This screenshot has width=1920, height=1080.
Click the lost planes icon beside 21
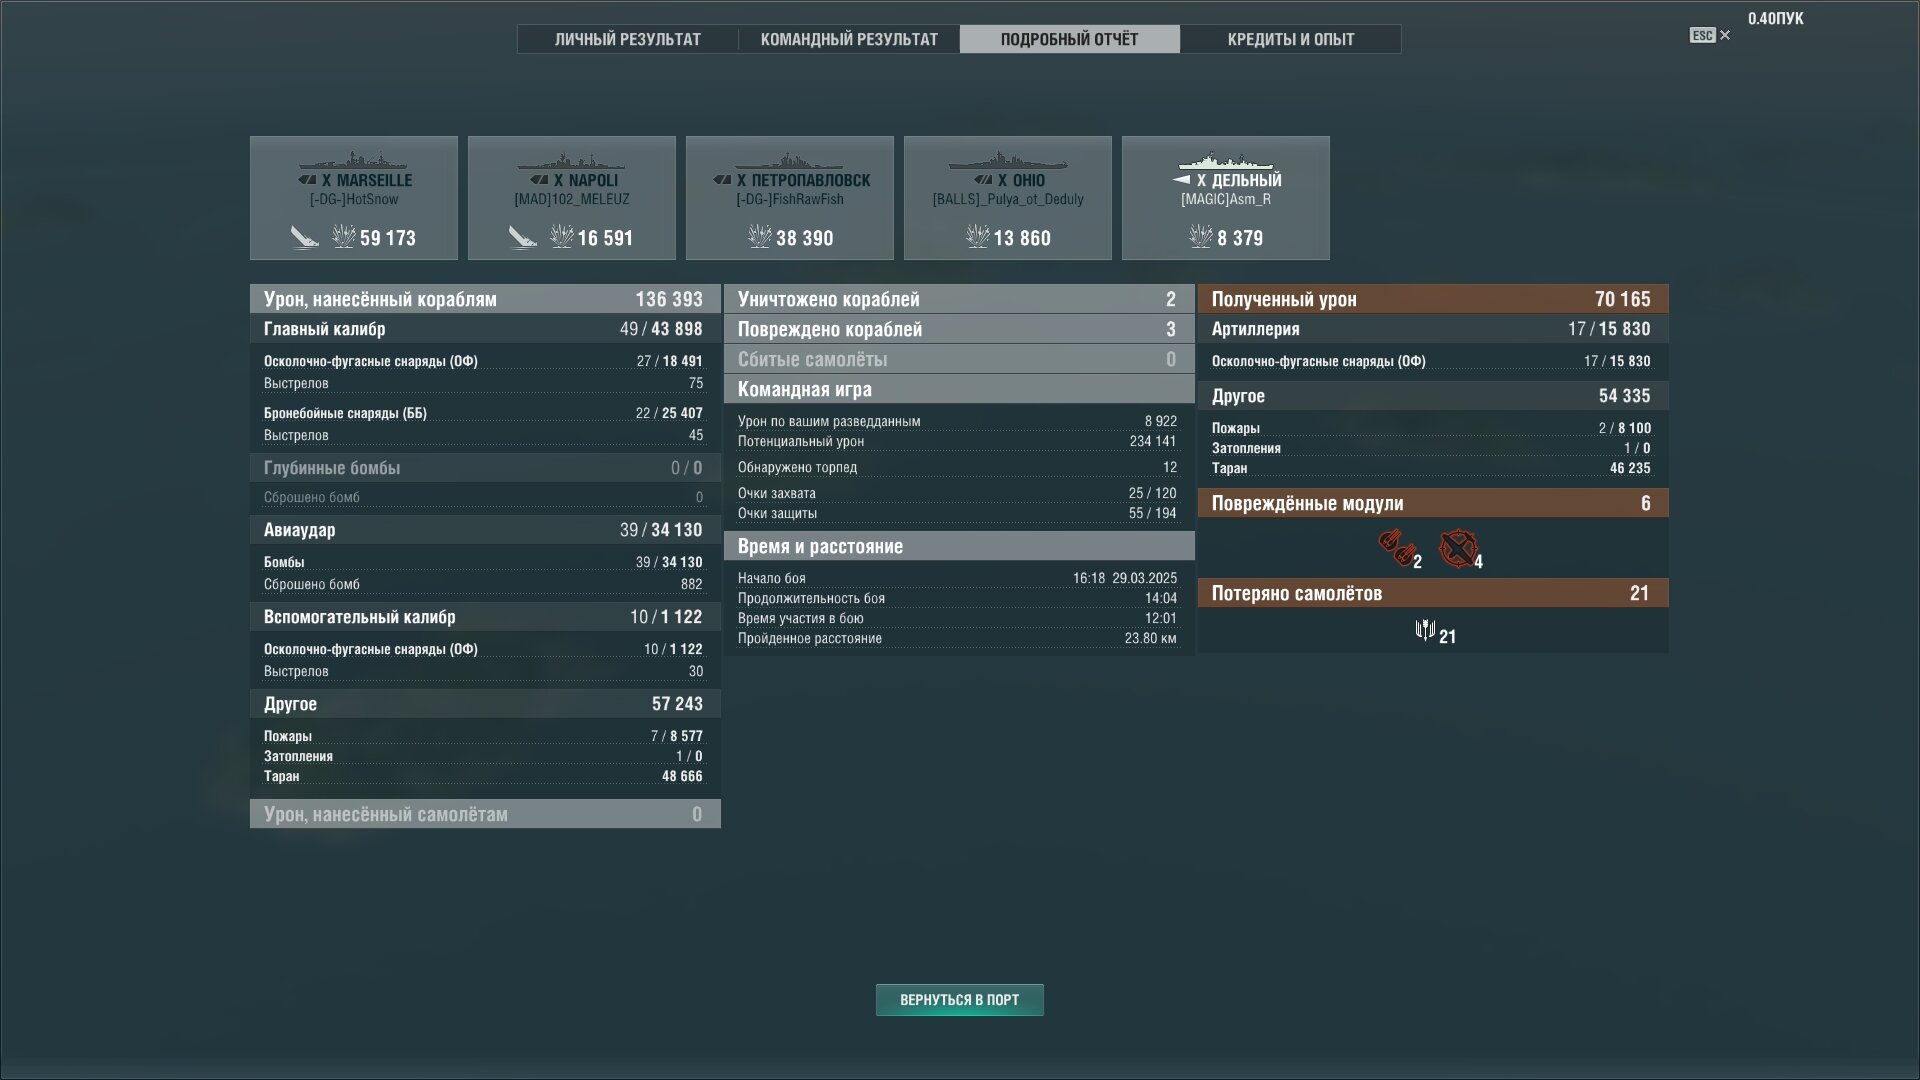coord(1425,631)
